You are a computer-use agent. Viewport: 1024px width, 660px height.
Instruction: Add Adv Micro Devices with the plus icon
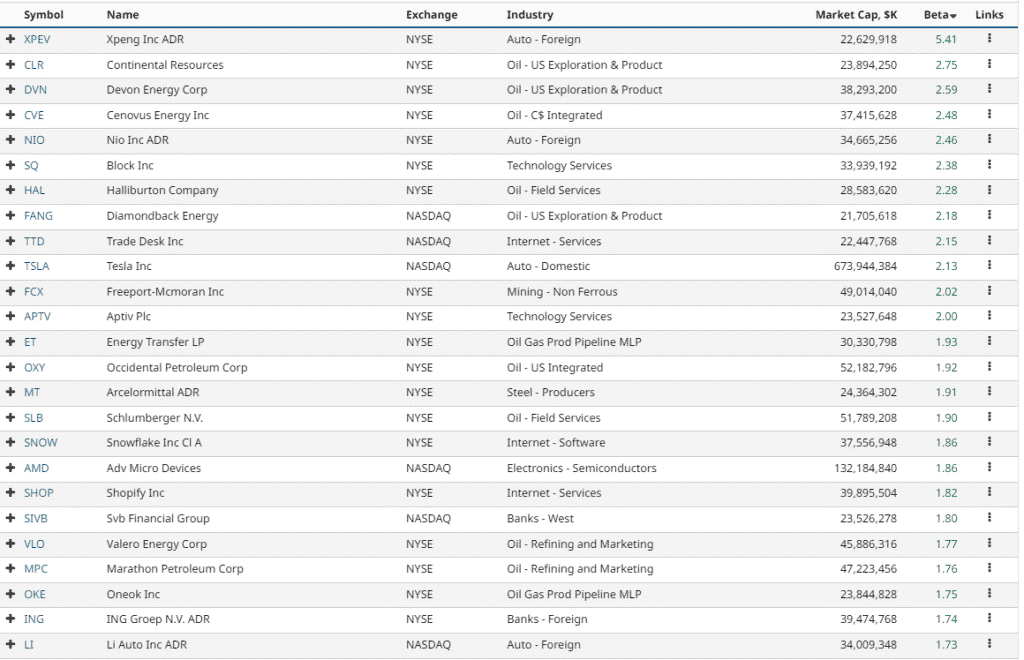click(11, 468)
